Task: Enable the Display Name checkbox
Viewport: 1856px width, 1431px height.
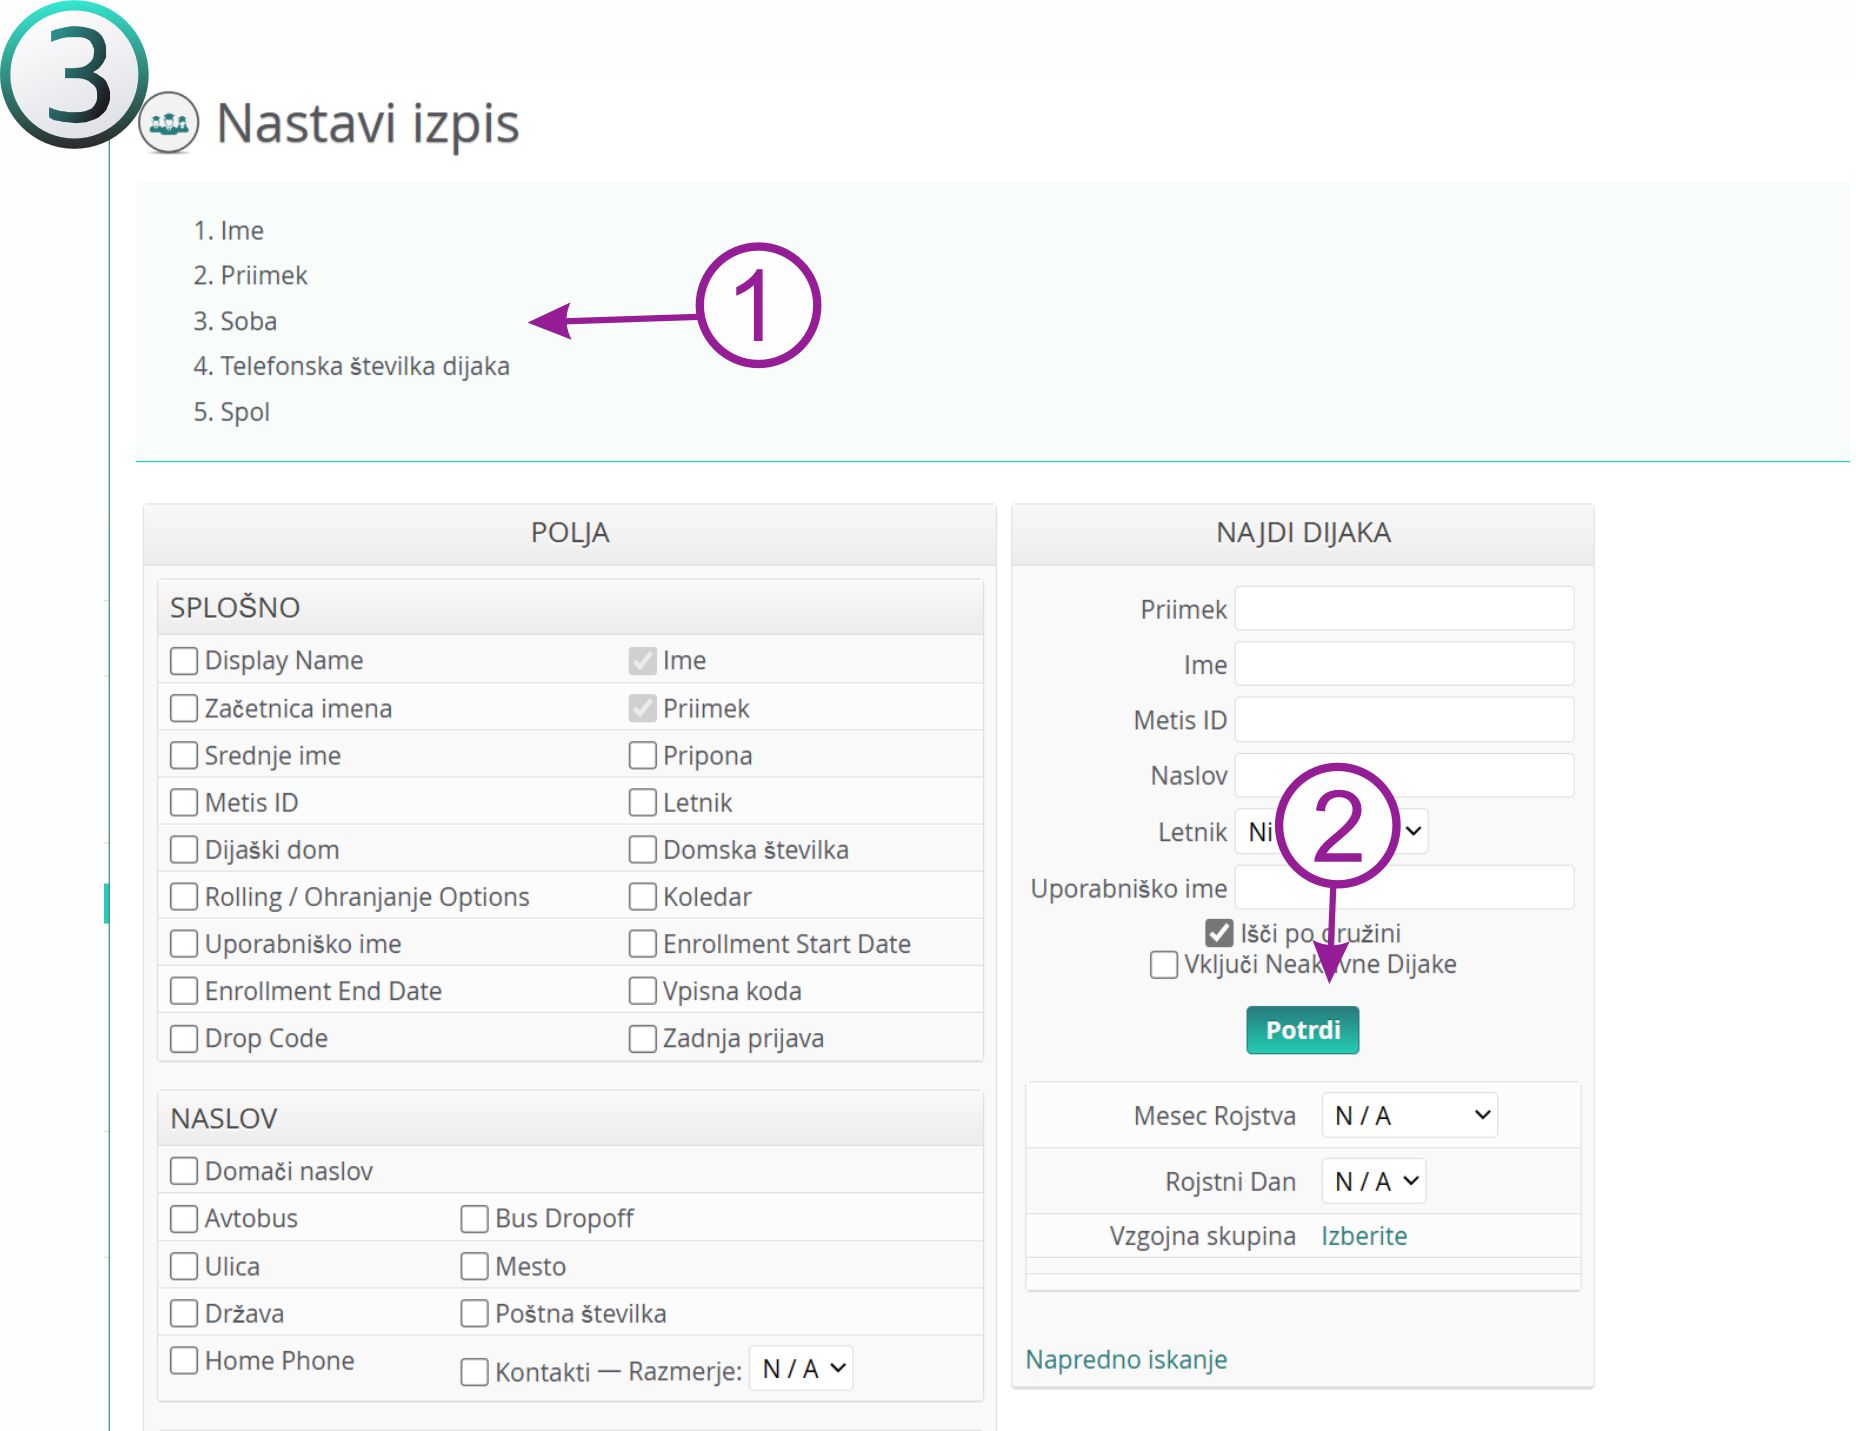Action: 184,661
